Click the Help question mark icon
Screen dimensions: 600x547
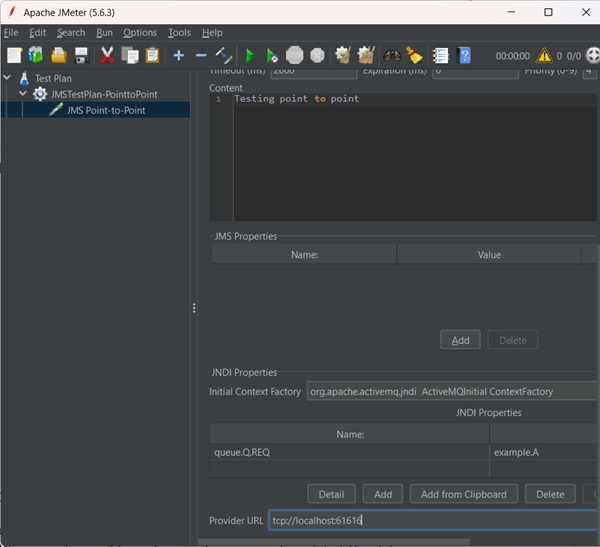click(x=464, y=56)
